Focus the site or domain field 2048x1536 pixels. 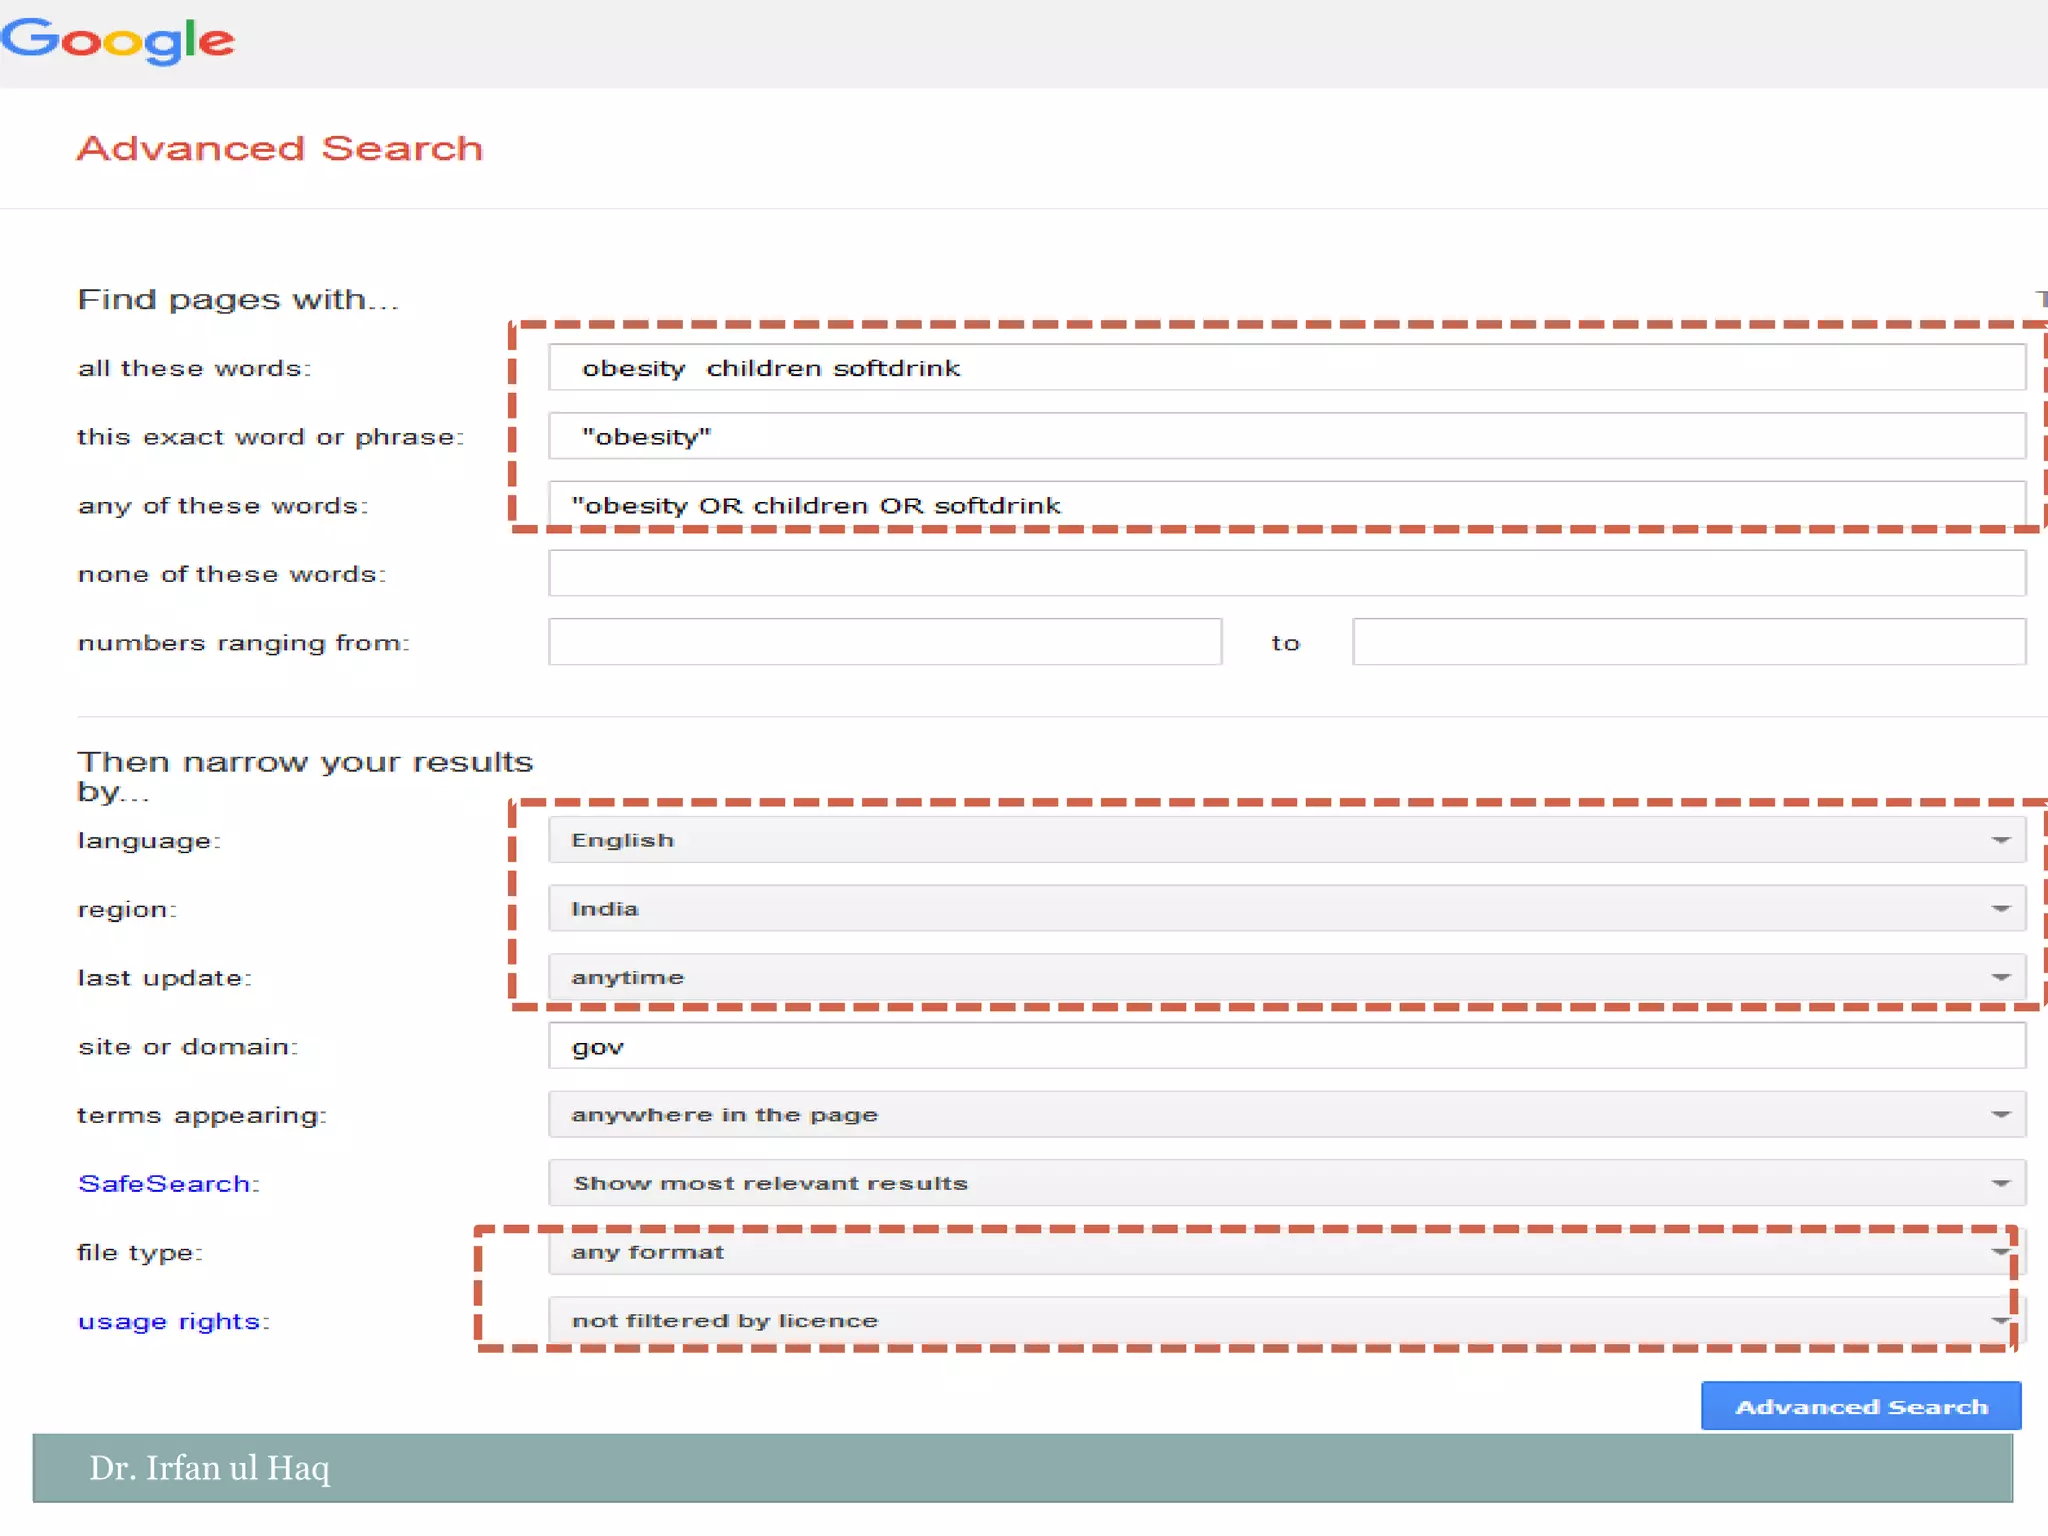(x=1286, y=1046)
